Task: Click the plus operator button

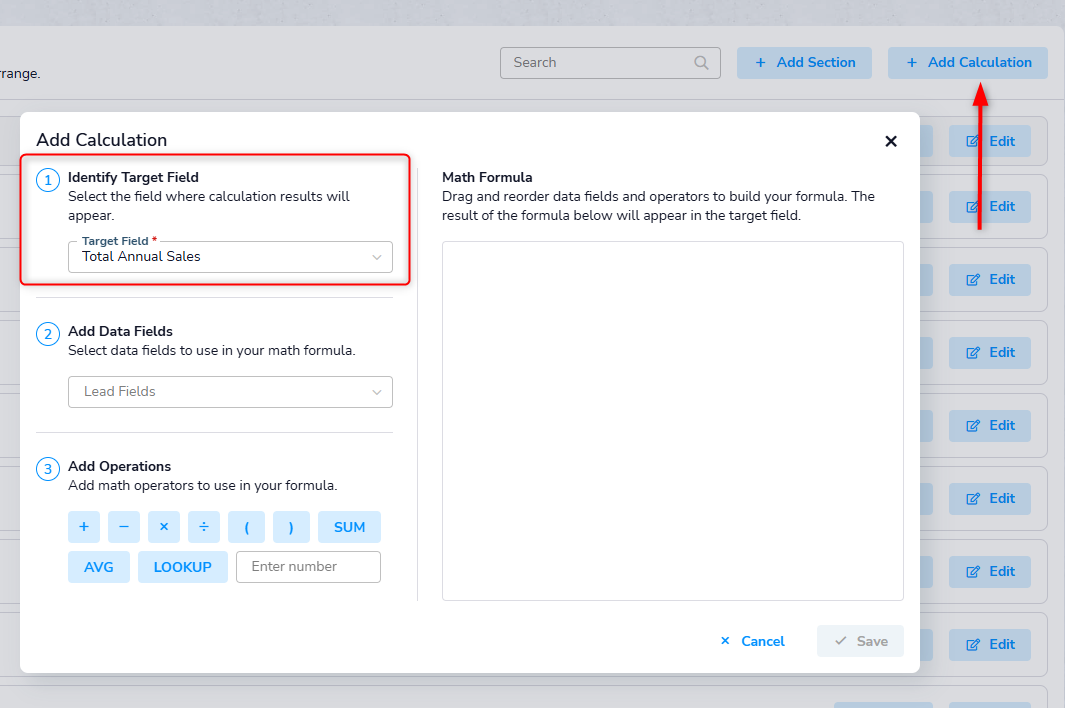Action: 83,527
